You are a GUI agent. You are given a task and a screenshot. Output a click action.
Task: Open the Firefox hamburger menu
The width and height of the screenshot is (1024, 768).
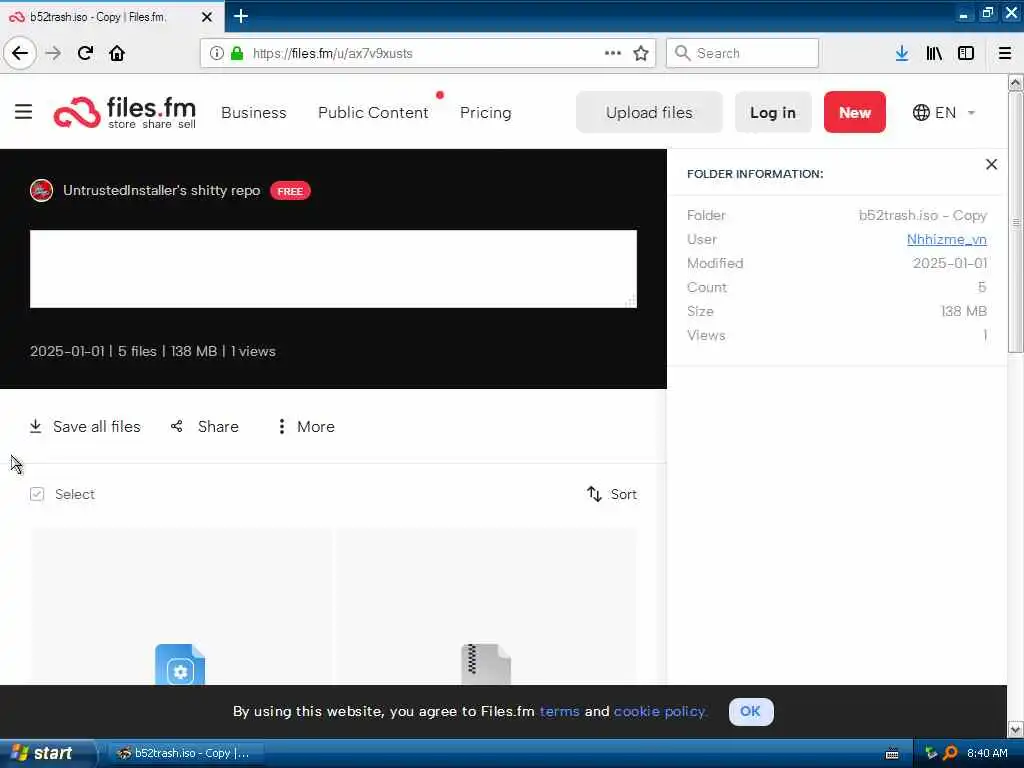coord(1005,53)
